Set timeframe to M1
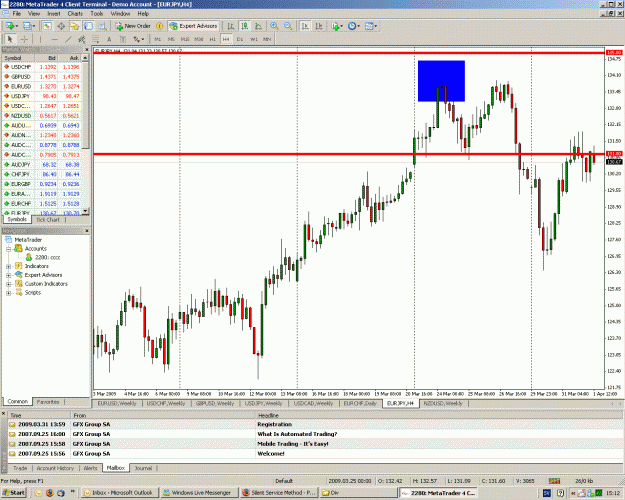The height and width of the screenshot is (500, 625). click(x=157, y=39)
